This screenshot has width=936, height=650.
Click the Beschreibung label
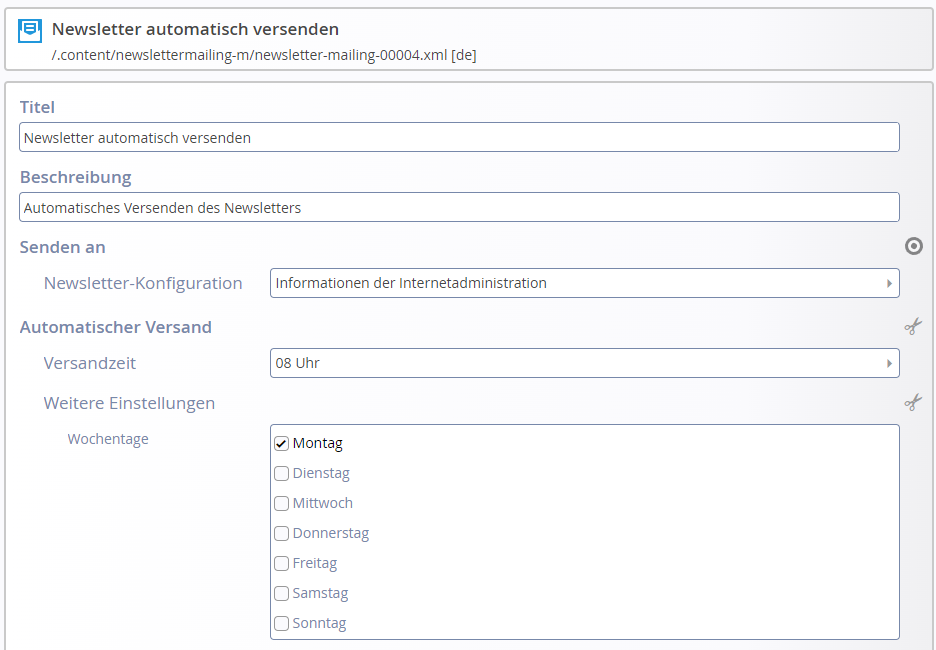point(76,177)
